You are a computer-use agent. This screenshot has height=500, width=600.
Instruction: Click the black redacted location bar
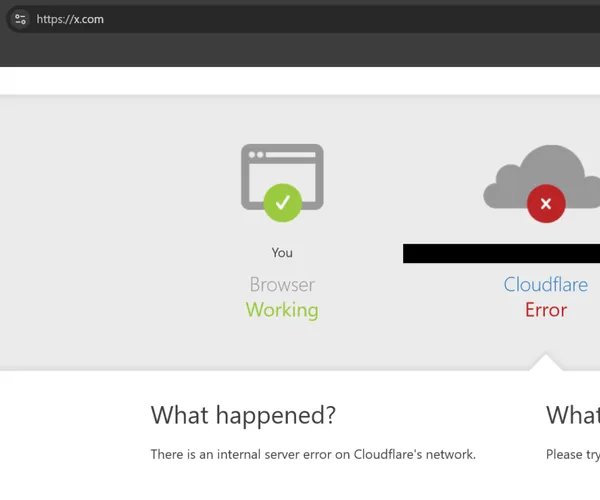click(500, 253)
